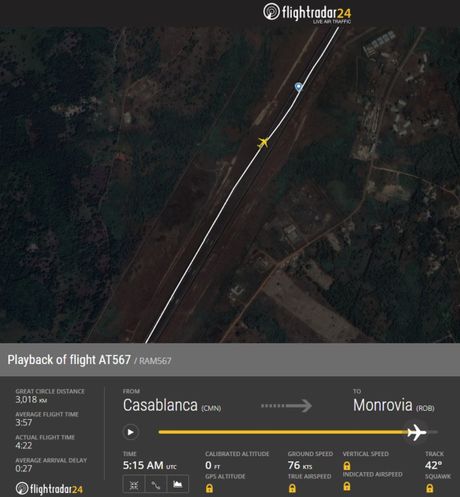This screenshot has height=497, width=460.
Task: Select the blue location pin on the map
Action: click(x=299, y=87)
